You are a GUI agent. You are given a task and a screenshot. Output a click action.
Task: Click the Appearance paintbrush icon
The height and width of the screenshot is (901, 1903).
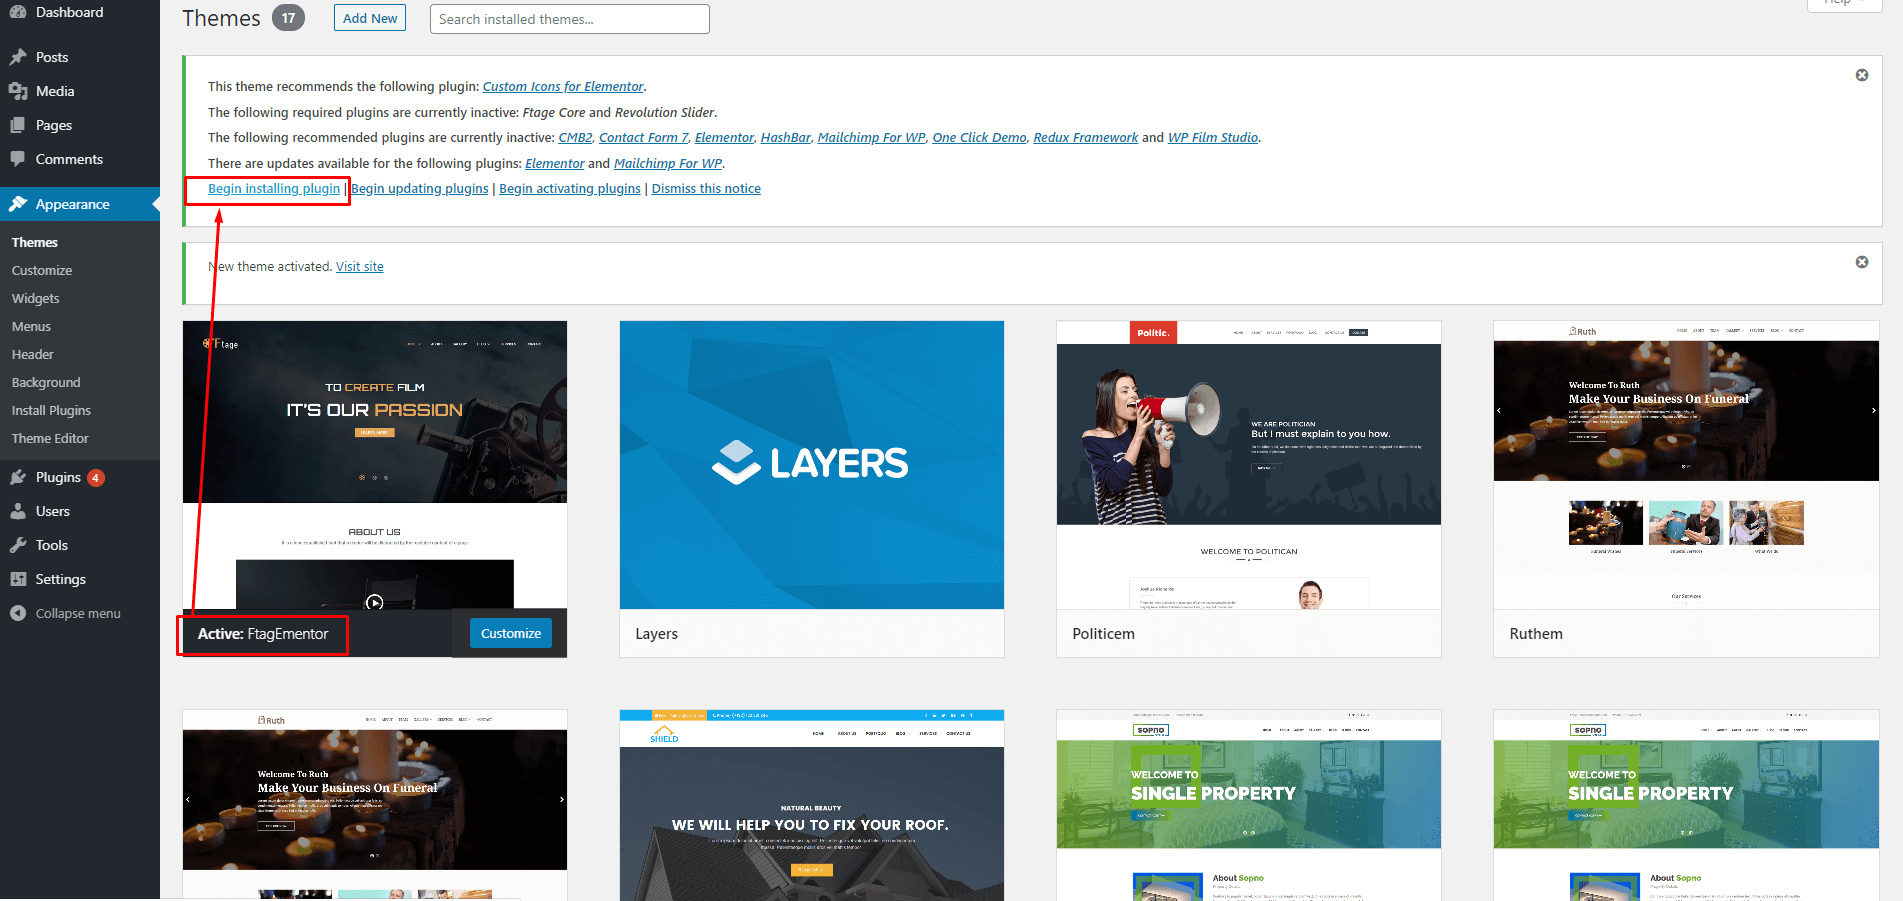(18, 204)
